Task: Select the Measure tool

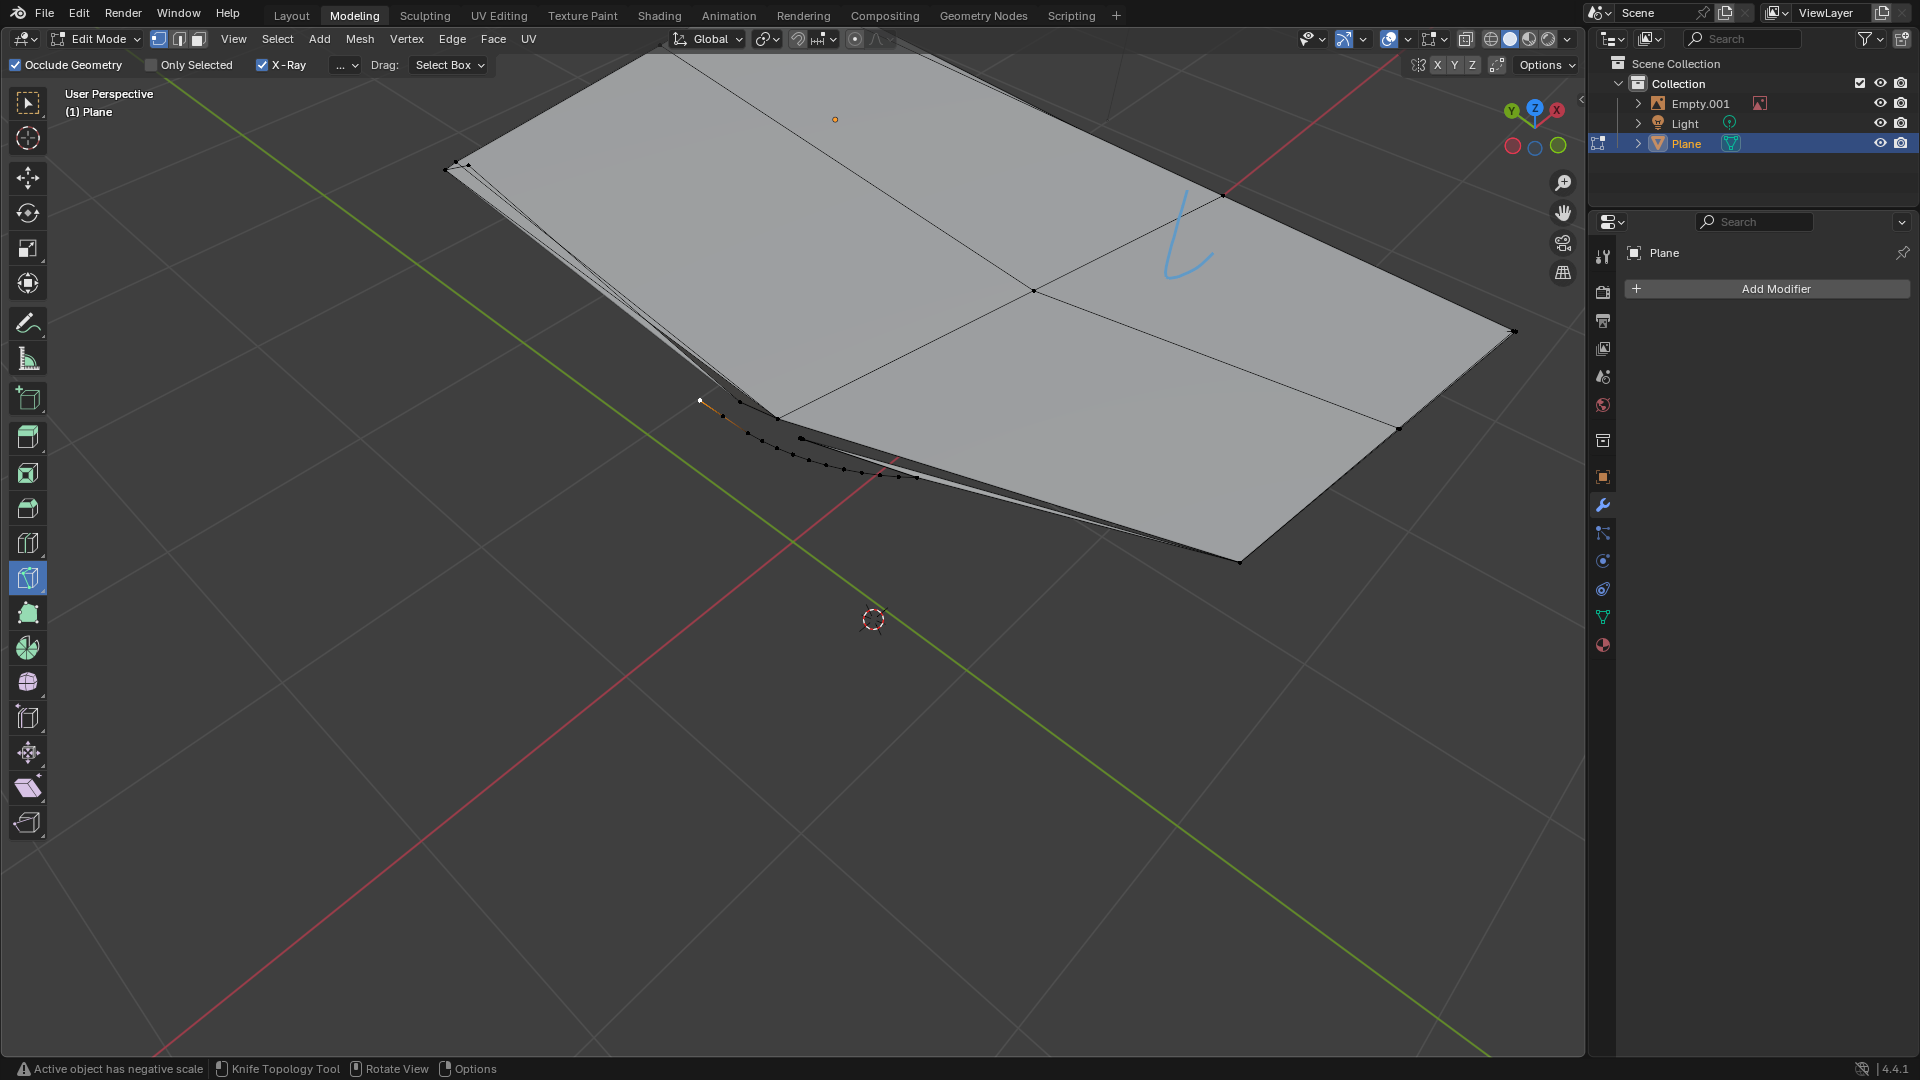Action: click(28, 359)
